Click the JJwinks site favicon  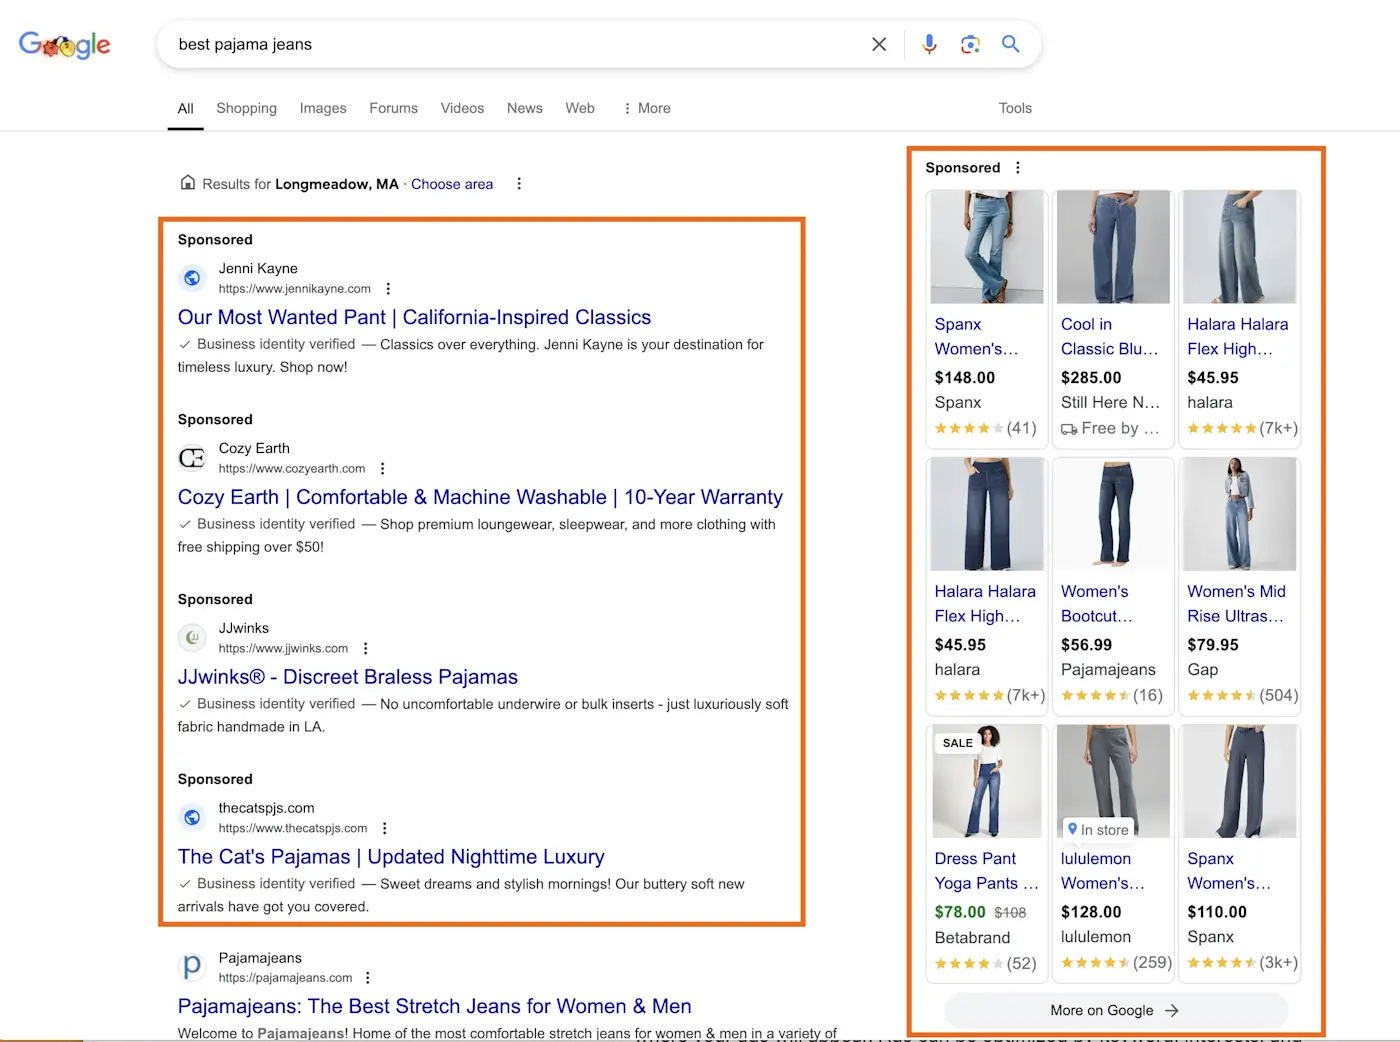192,638
